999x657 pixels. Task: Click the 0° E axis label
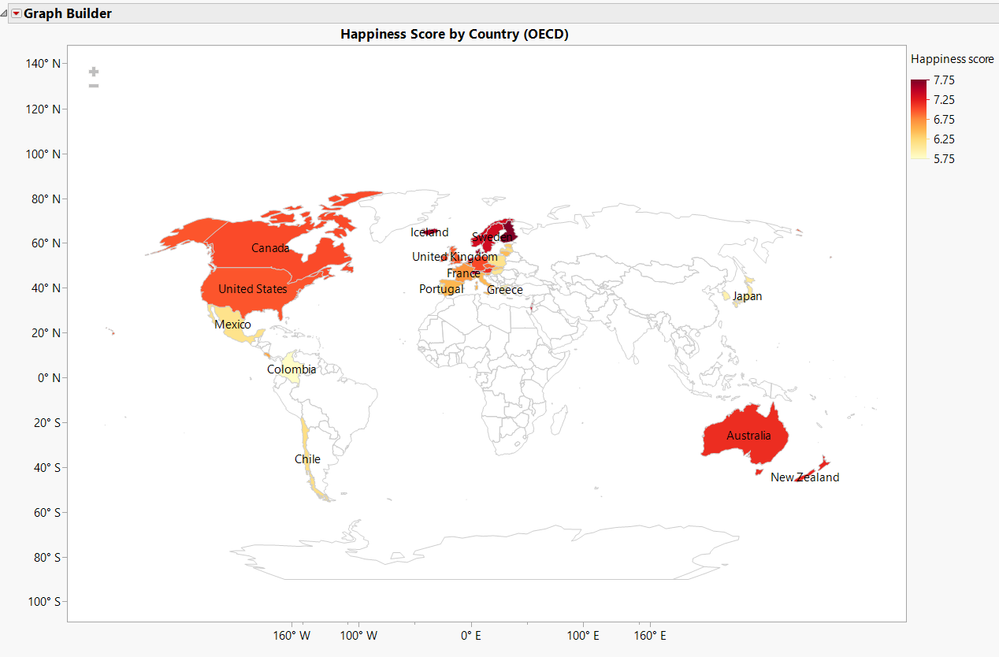(471, 636)
